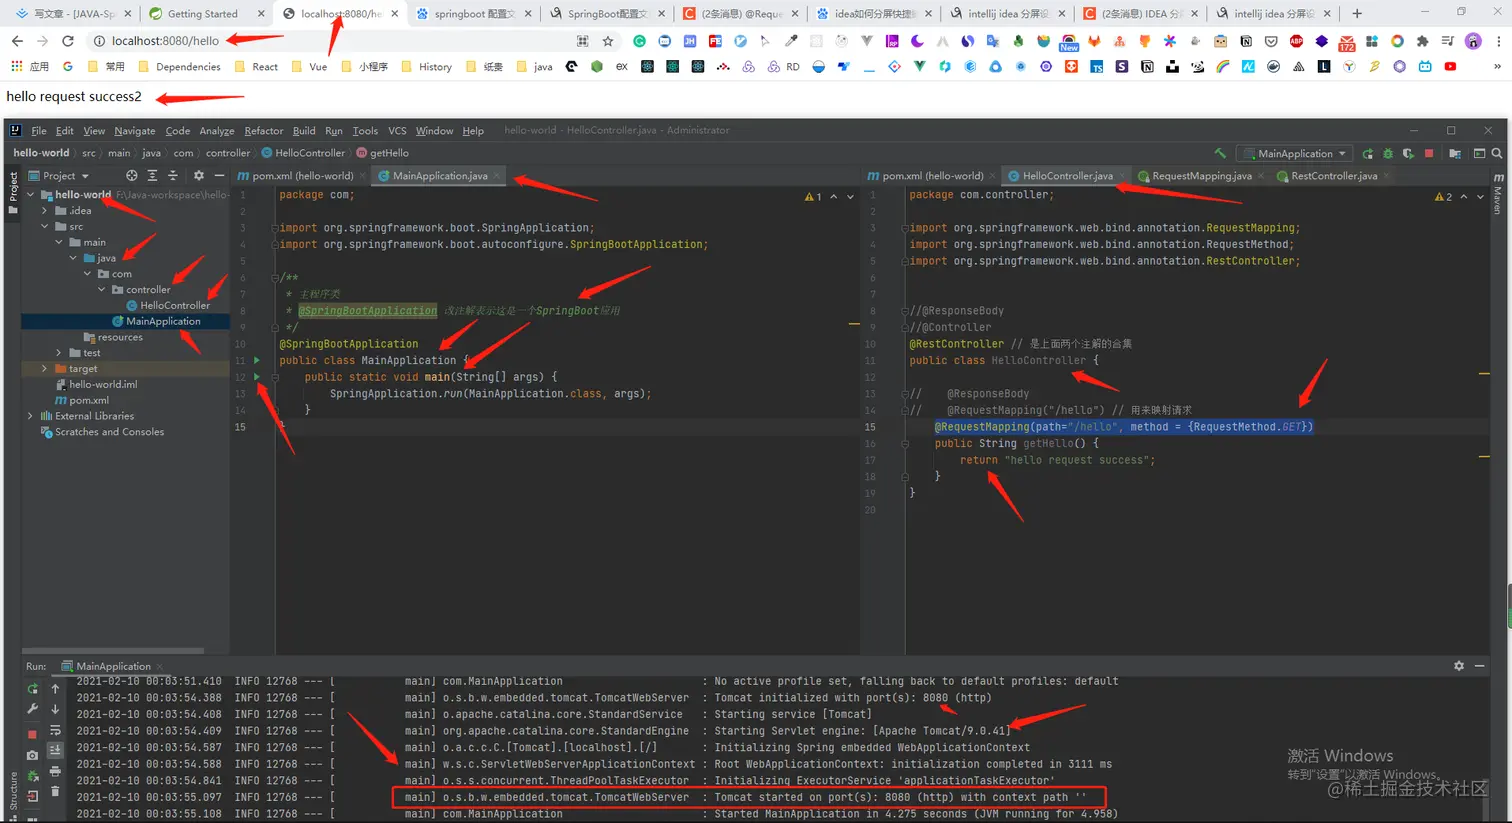Open the Refactor menu
This screenshot has width=1512, height=823.
[x=263, y=131]
